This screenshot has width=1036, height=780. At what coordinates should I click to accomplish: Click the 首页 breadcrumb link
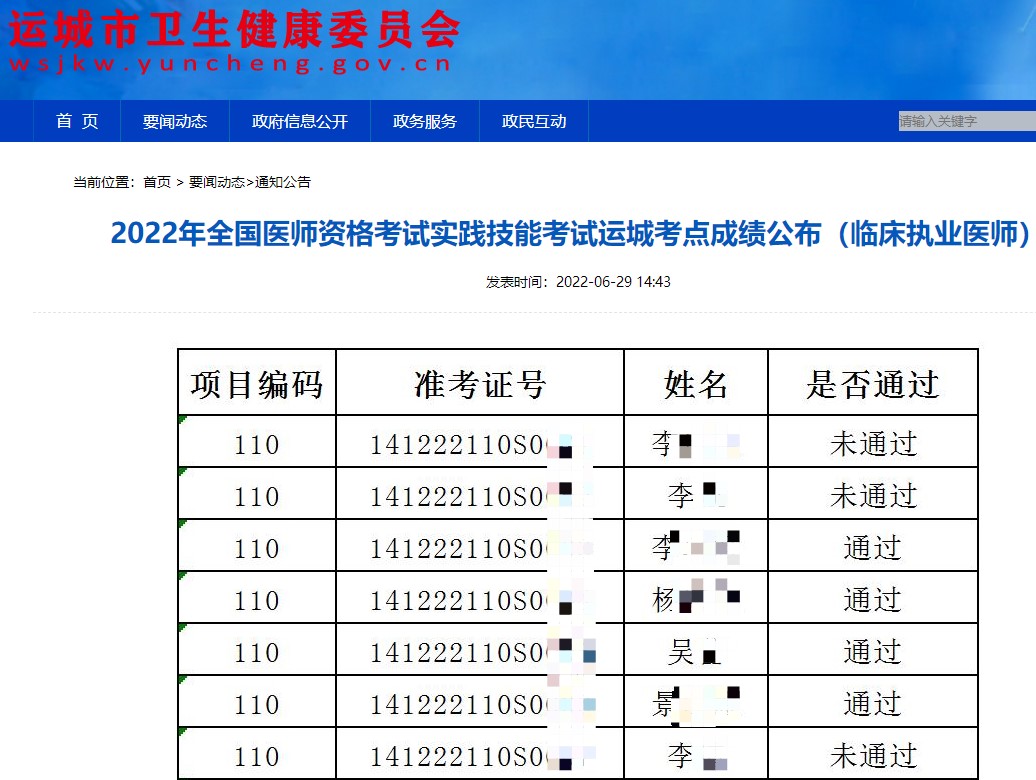coord(157,182)
